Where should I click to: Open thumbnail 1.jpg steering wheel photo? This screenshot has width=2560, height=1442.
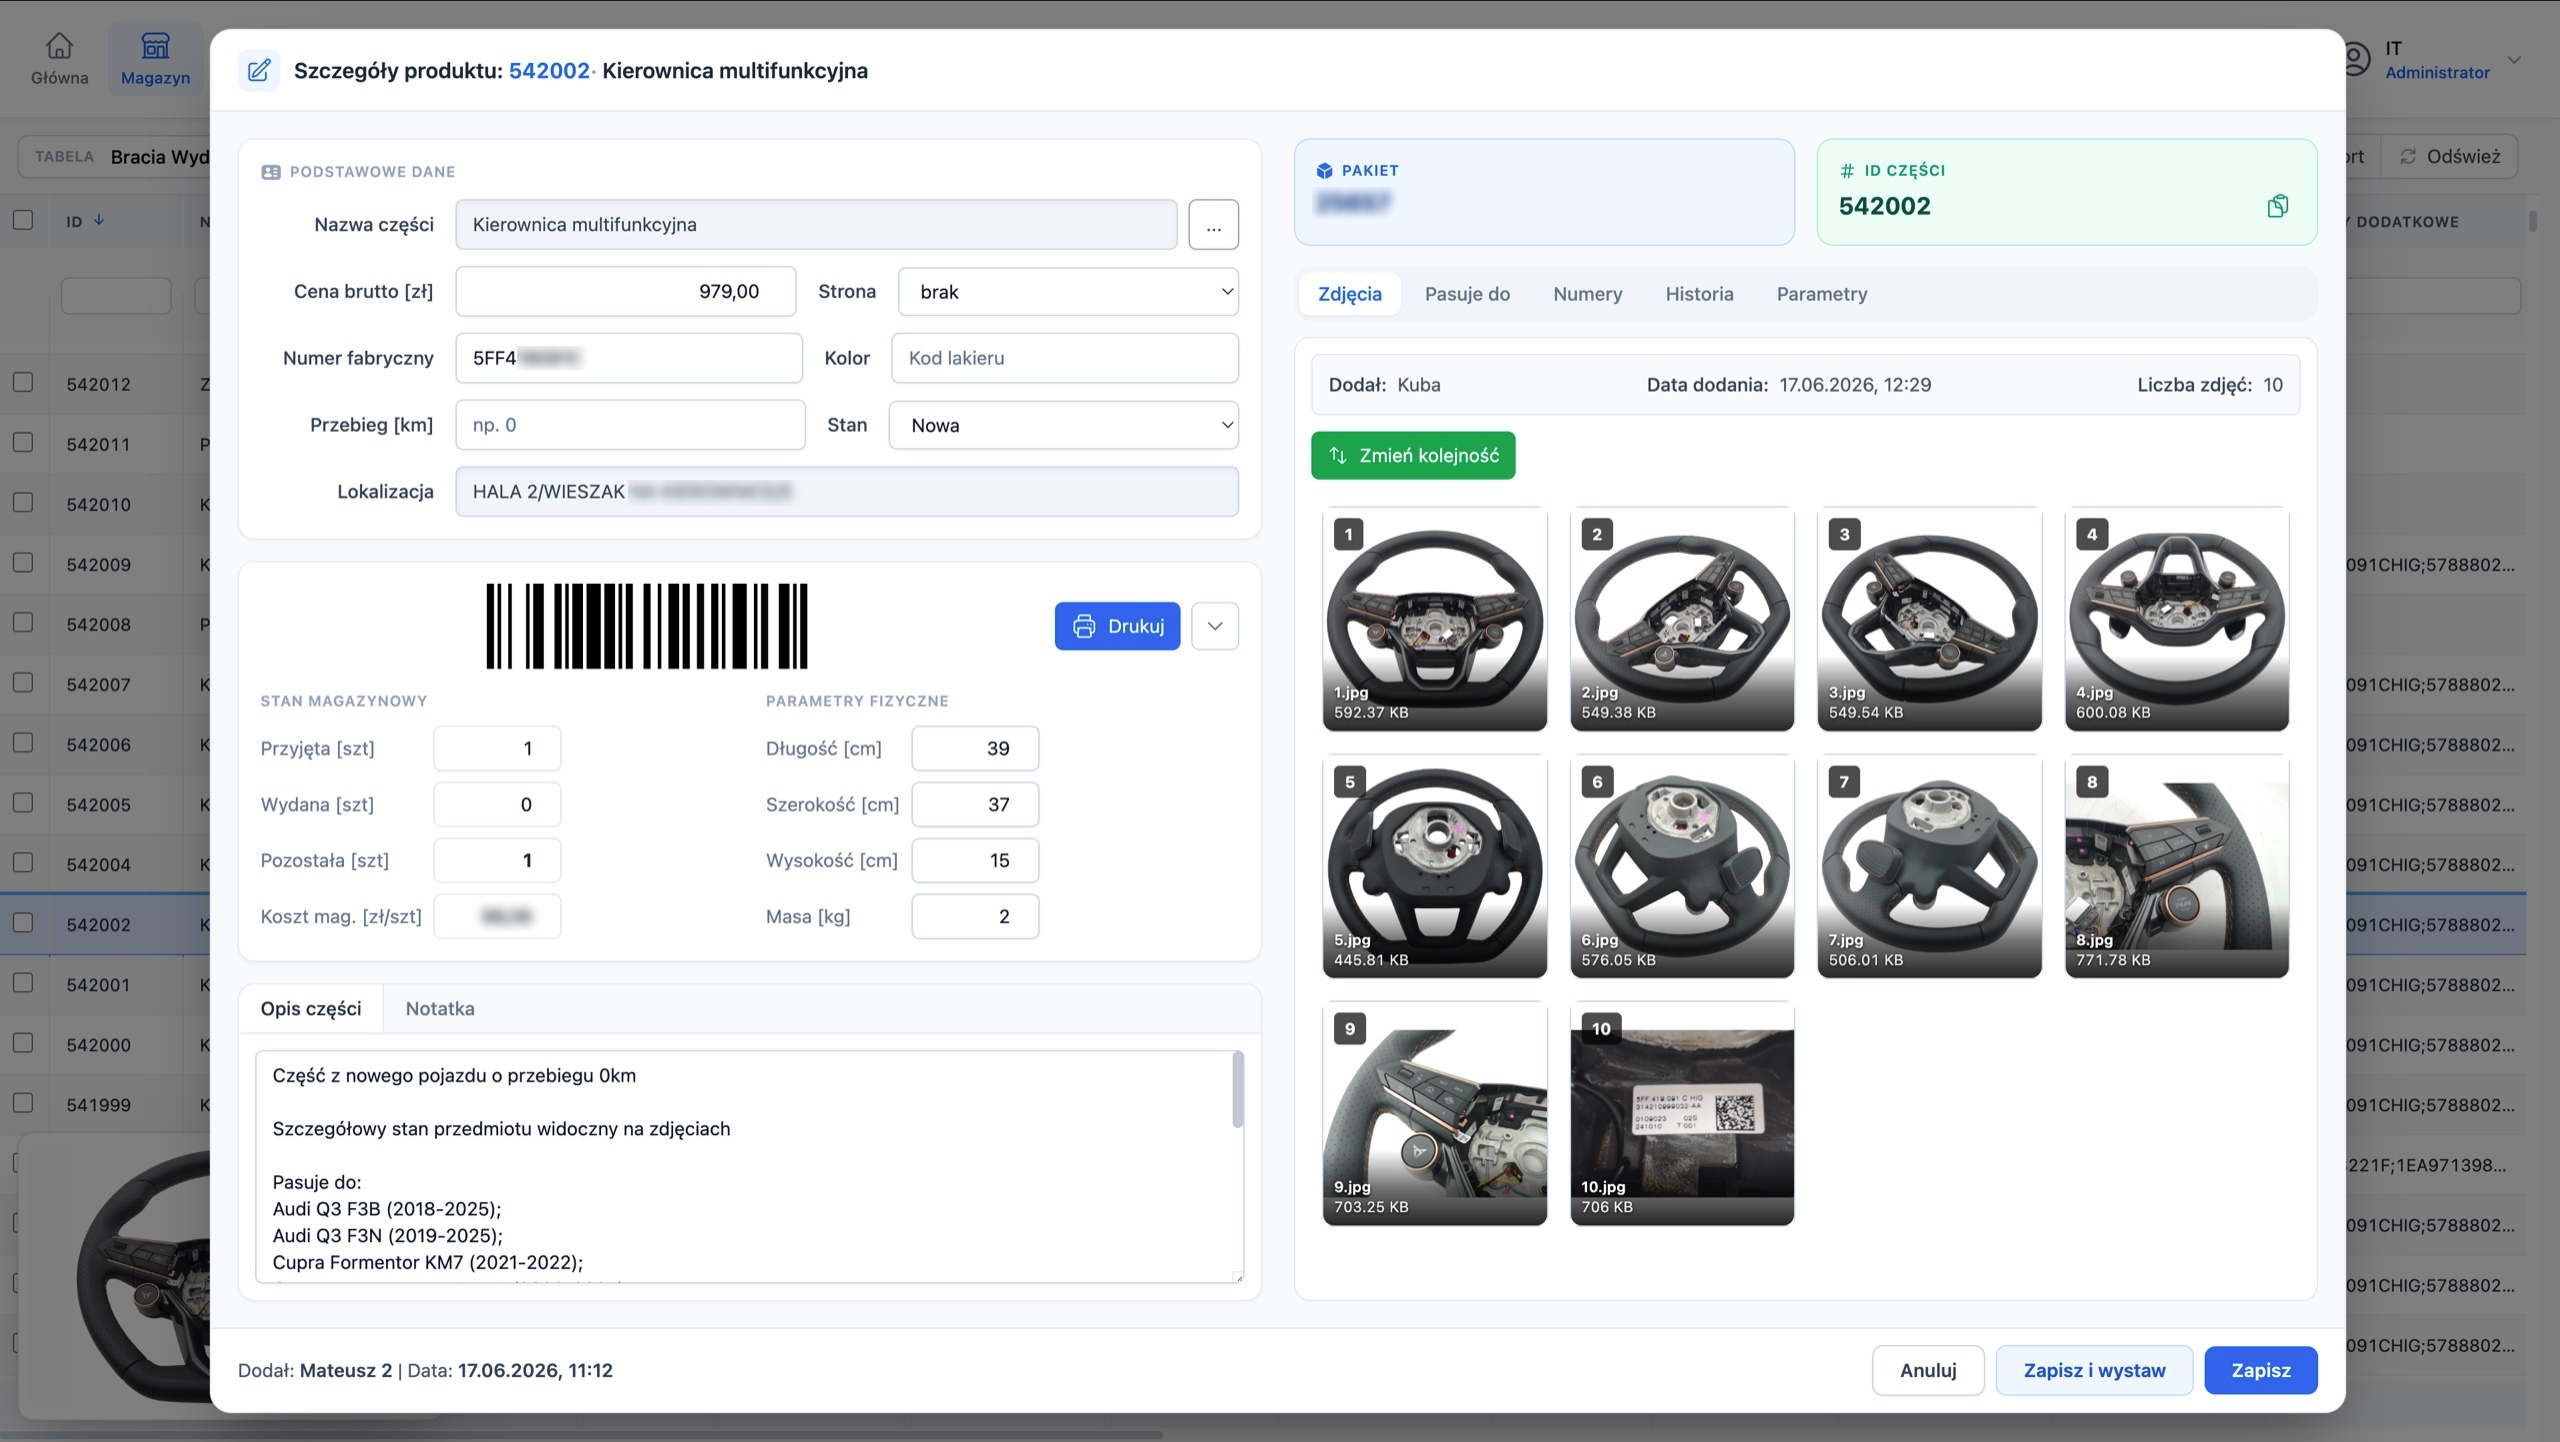pyautogui.click(x=1434, y=619)
